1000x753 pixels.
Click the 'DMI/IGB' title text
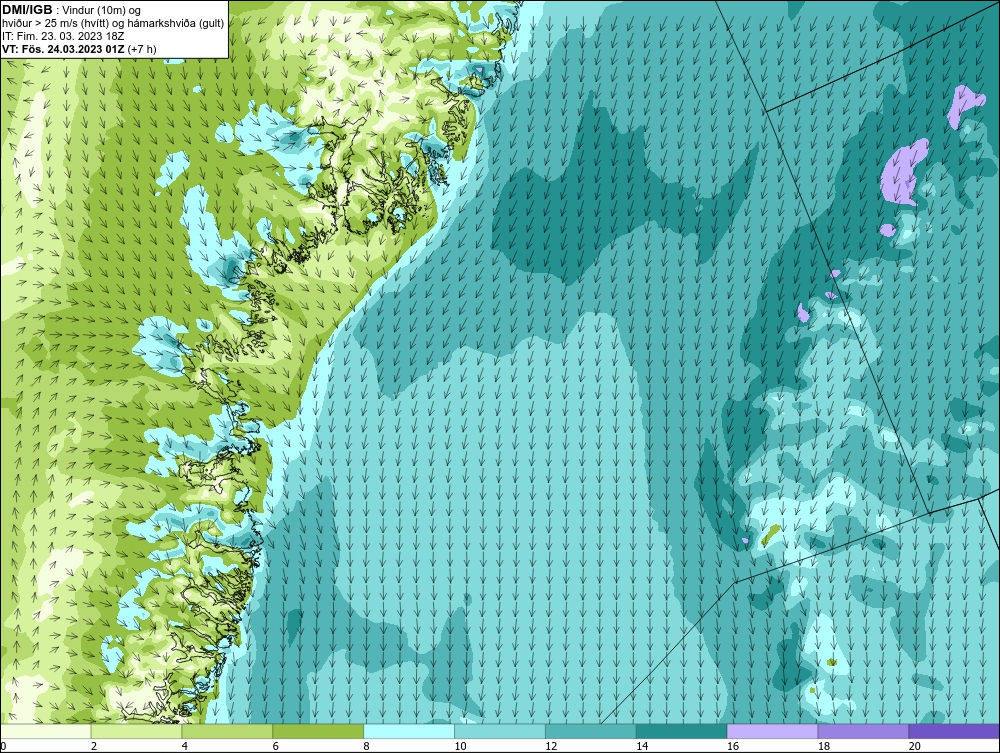tap(27, 10)
